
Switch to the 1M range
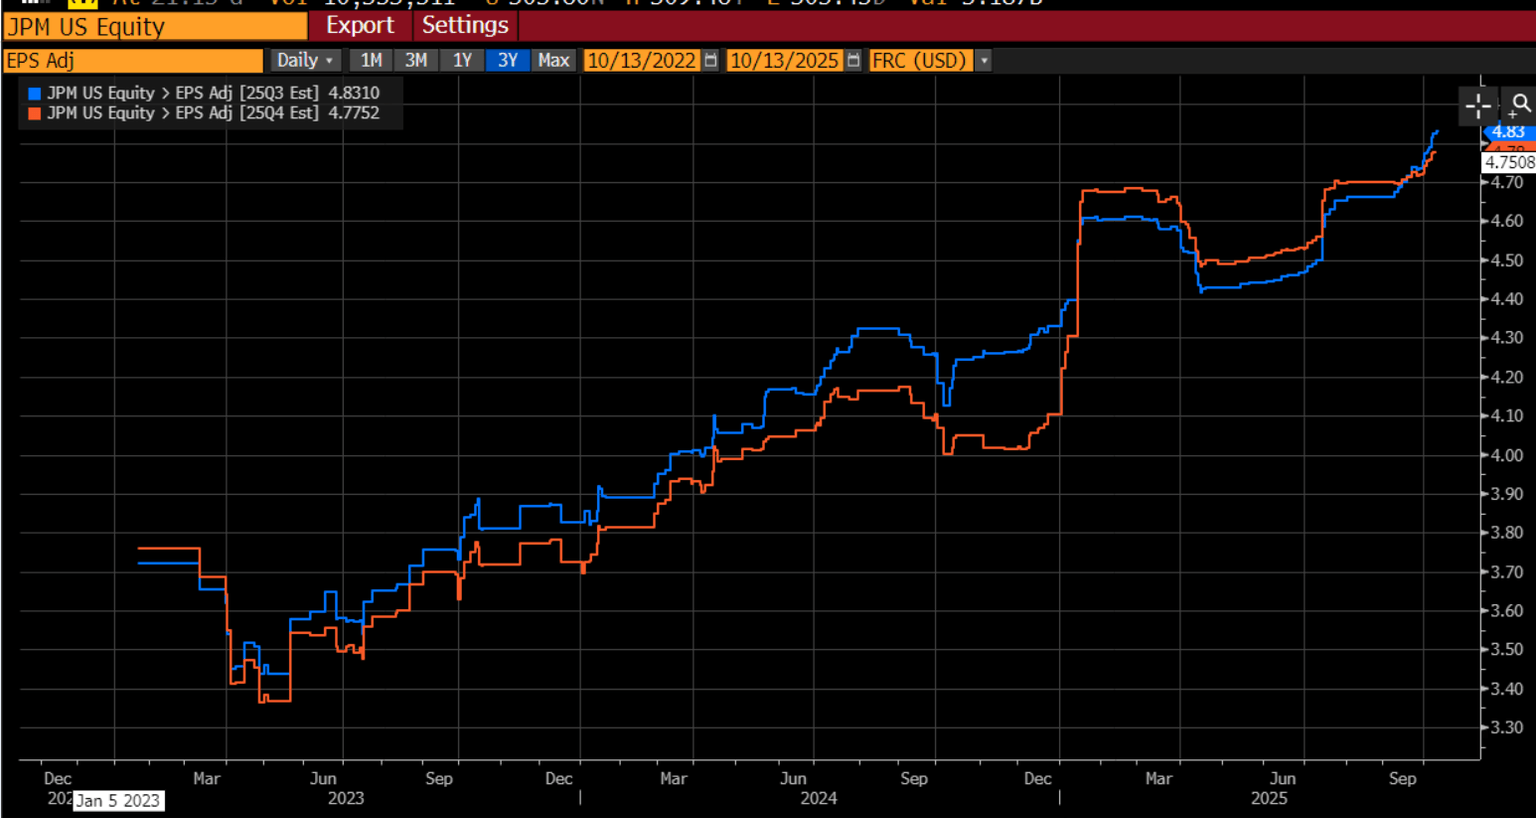[371, 61]
